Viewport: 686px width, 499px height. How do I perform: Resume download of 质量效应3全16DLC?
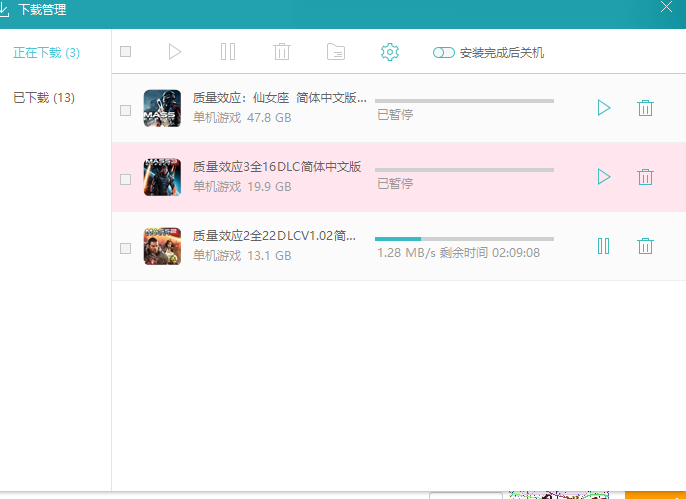coord(604,177)
